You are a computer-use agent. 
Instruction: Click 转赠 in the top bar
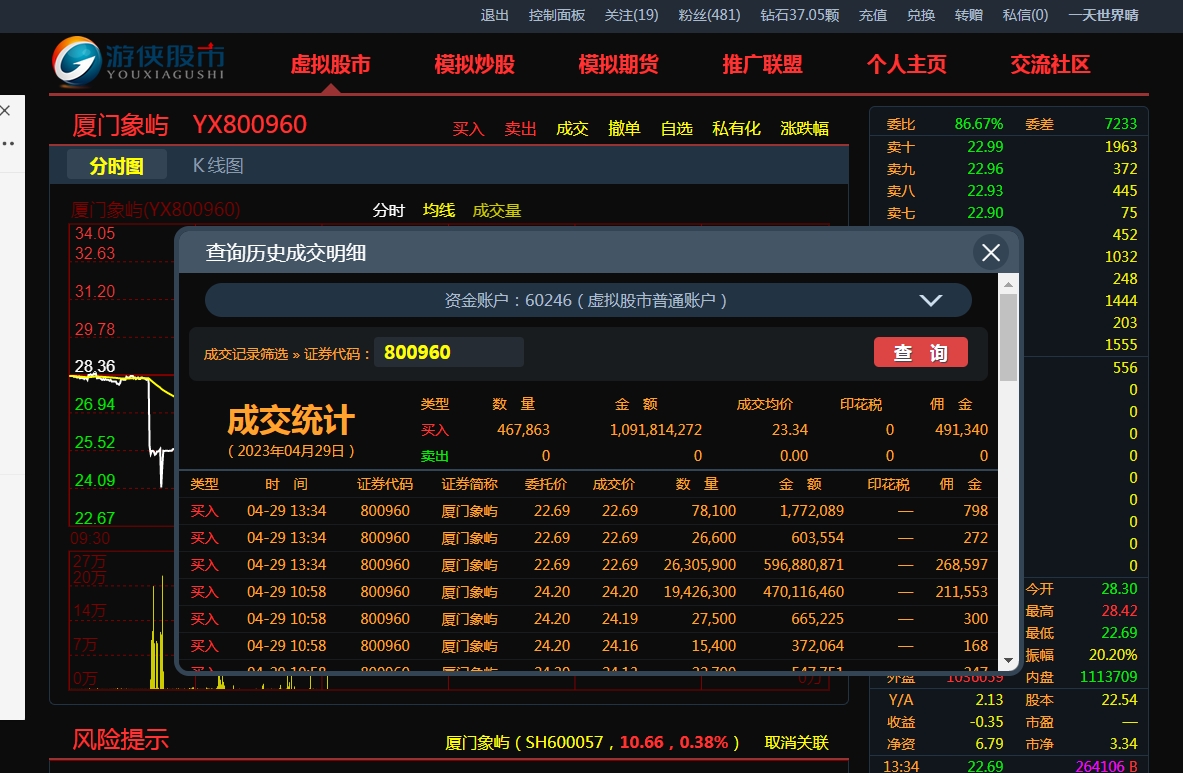(x=968, y=15)
